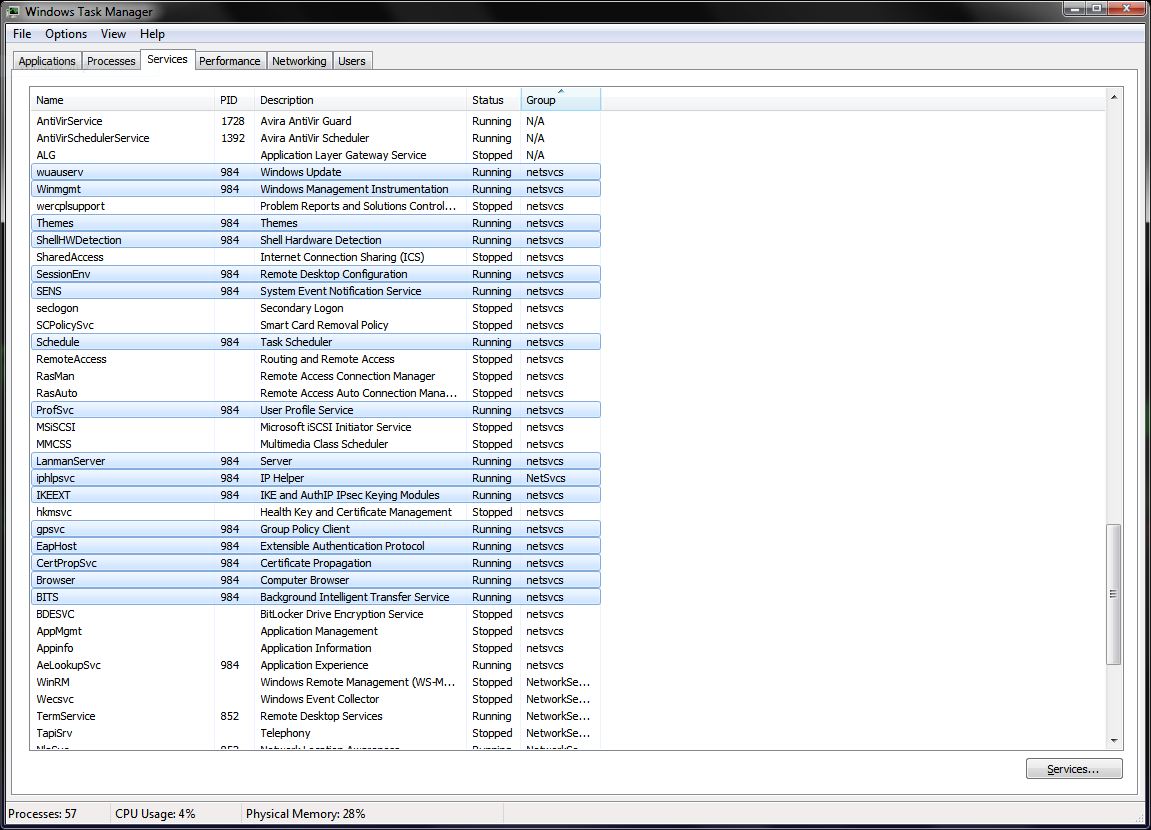Sort by the Description column header

[360, 100]
